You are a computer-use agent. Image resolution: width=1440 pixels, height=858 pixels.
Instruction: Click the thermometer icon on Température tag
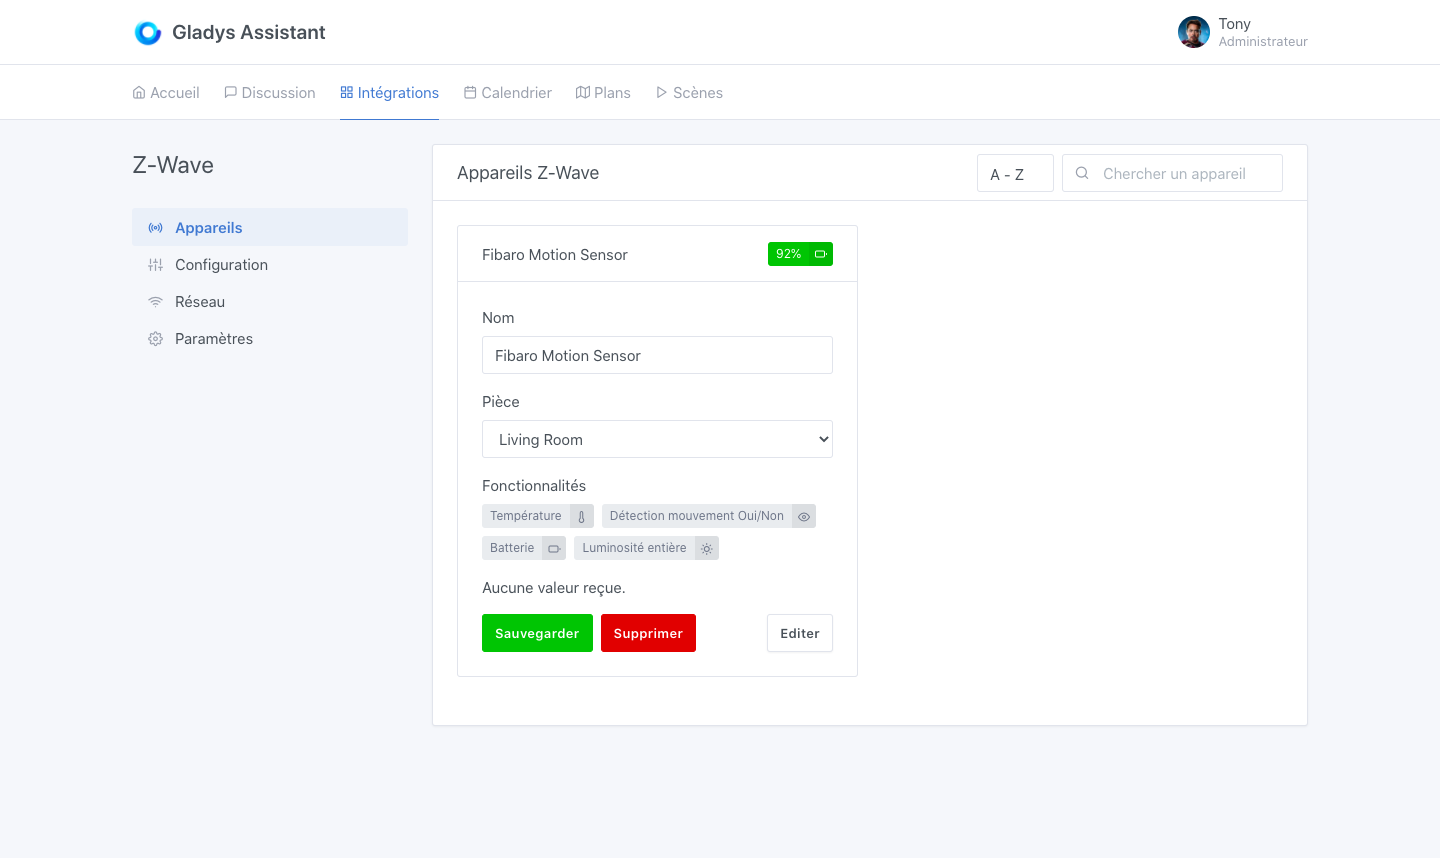582,516
